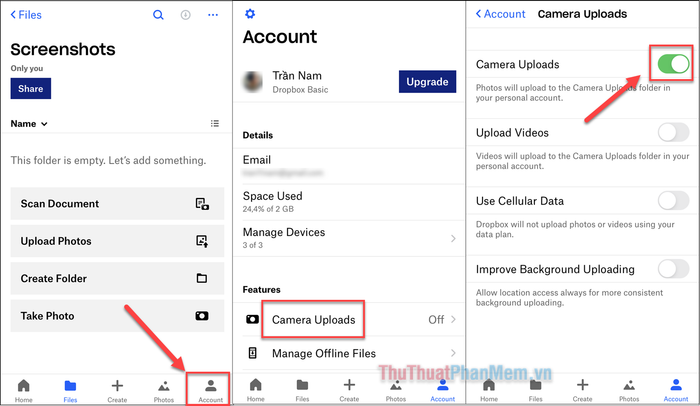The height and width of the screenshot is (406, 700).
Task: Go to Home tab in Screenshots screen
Action: coord(24,389)
